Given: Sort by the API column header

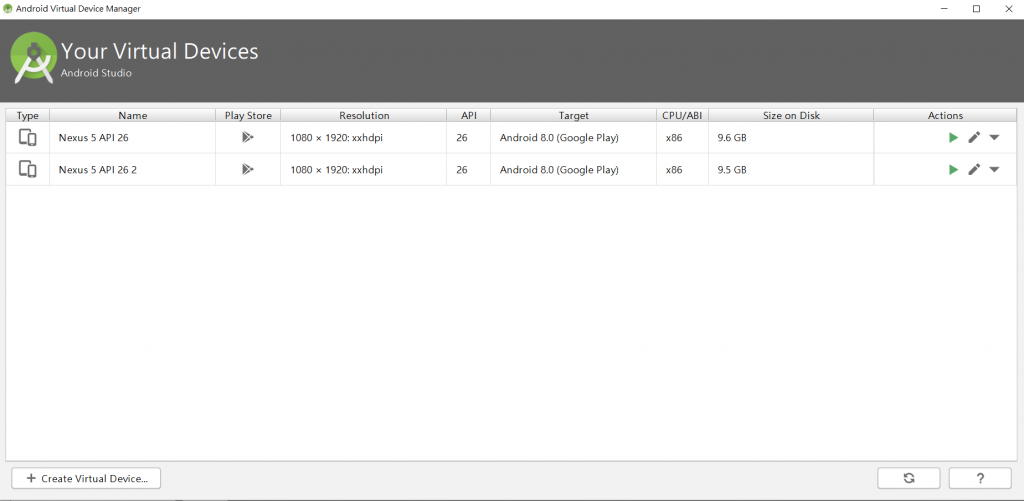Looking at the screenshot, I should tap(469, 116).
